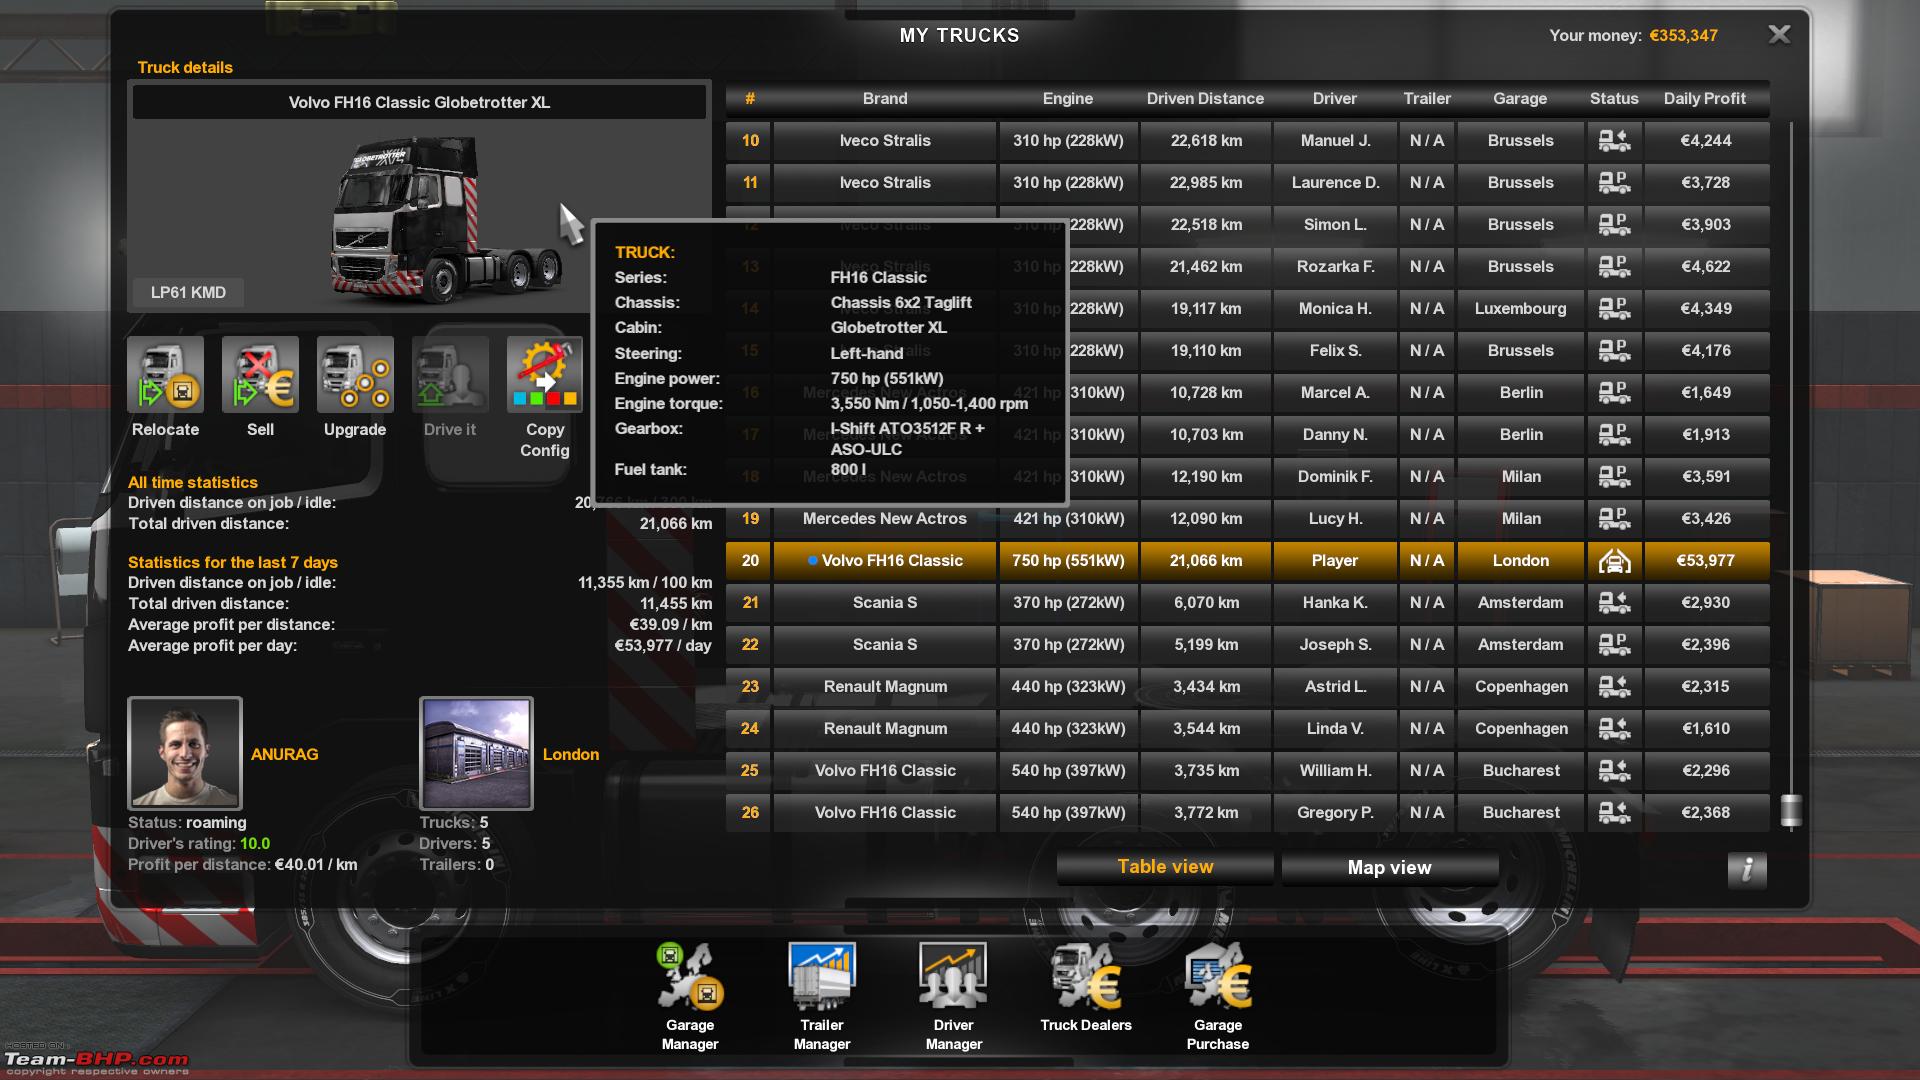Click the Copy Config icon

point(545,375)
